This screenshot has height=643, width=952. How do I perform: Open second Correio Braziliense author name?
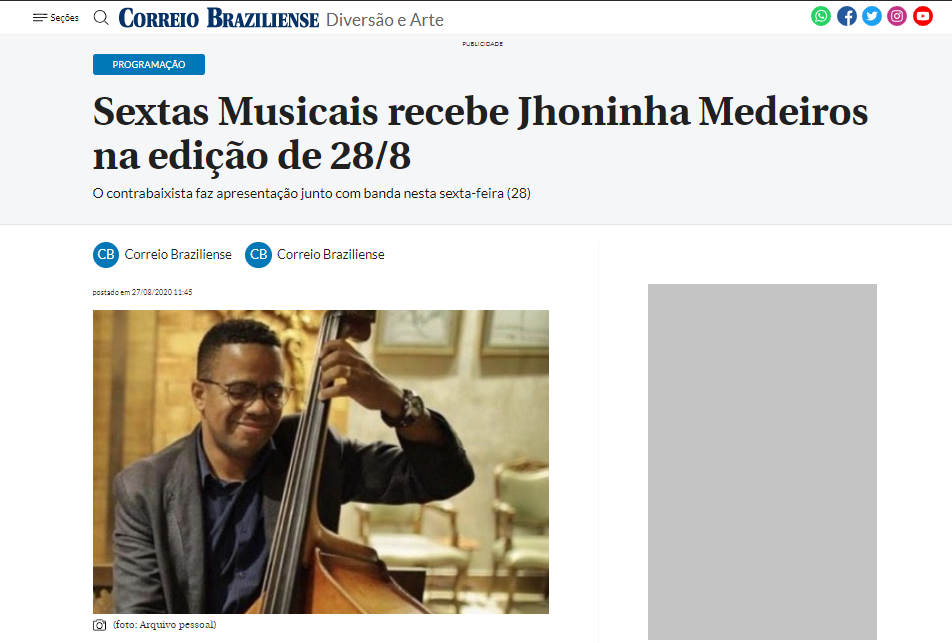click(331, 254)
